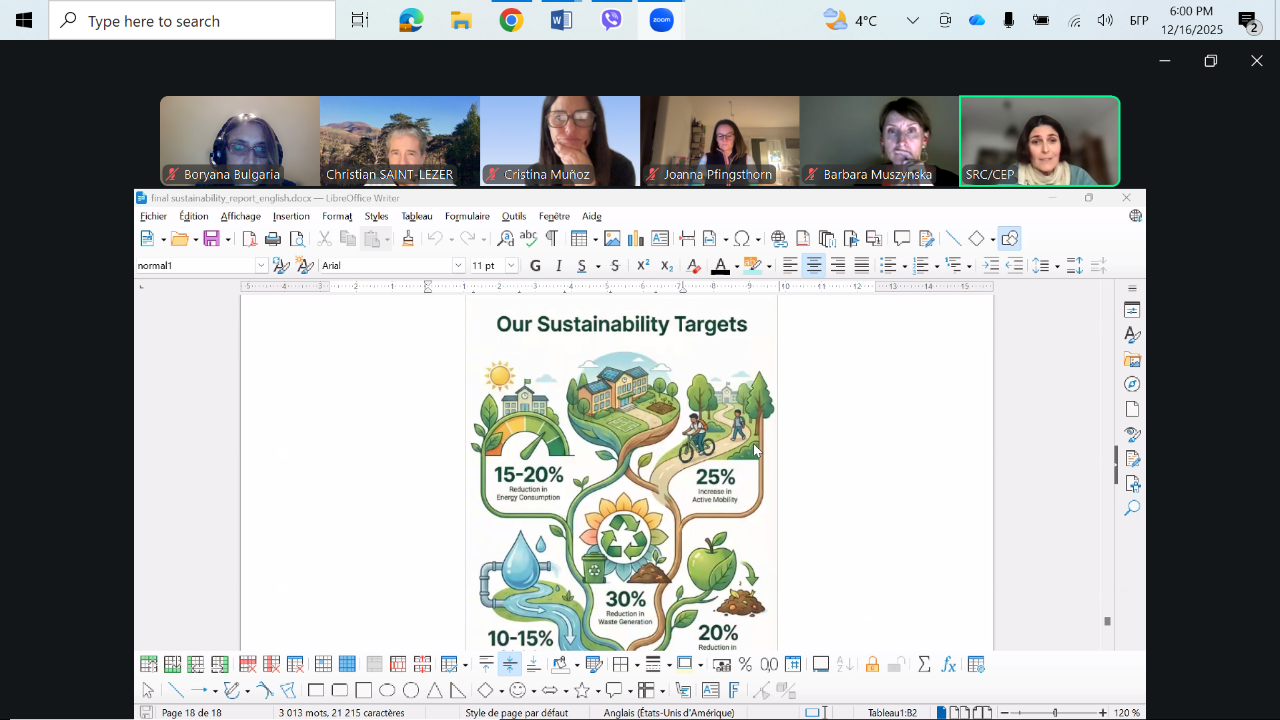Adjust the zoom slider in status bar
The image size is (1280, 720).
point(1055,713)
